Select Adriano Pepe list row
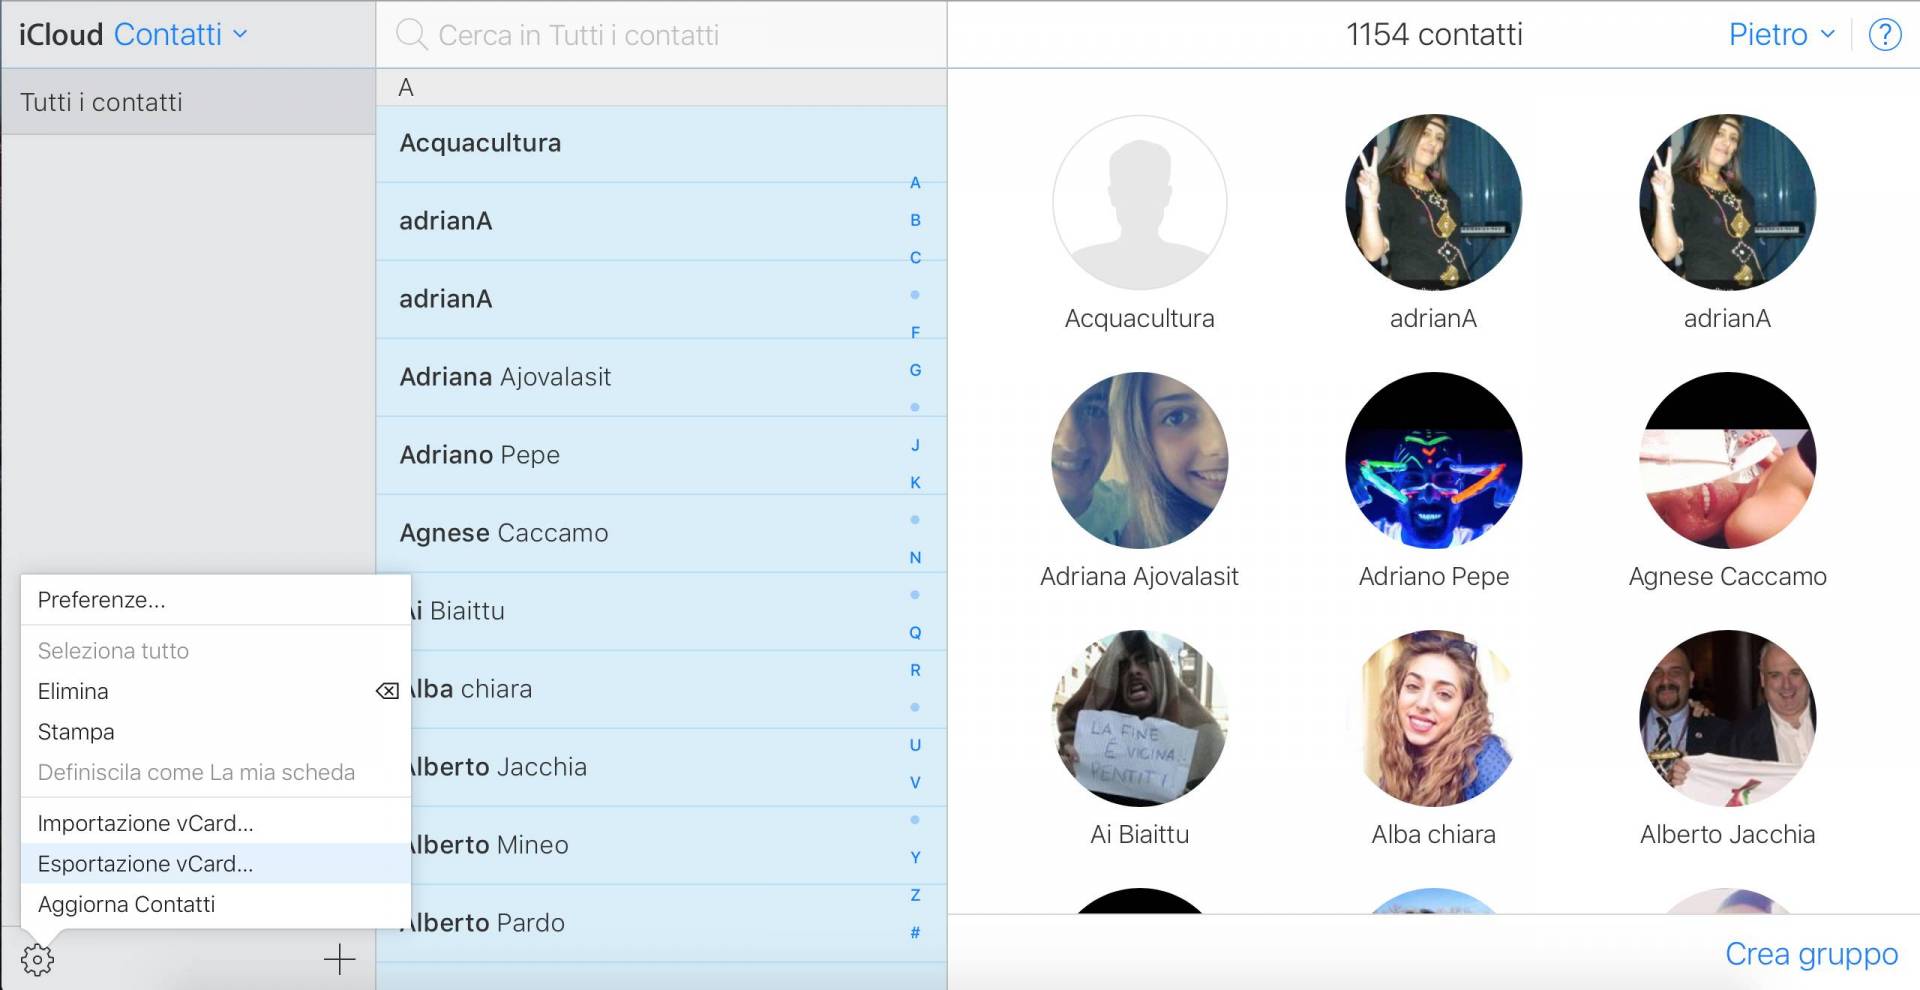This screenshot has height=990, width=1920. 661,455
